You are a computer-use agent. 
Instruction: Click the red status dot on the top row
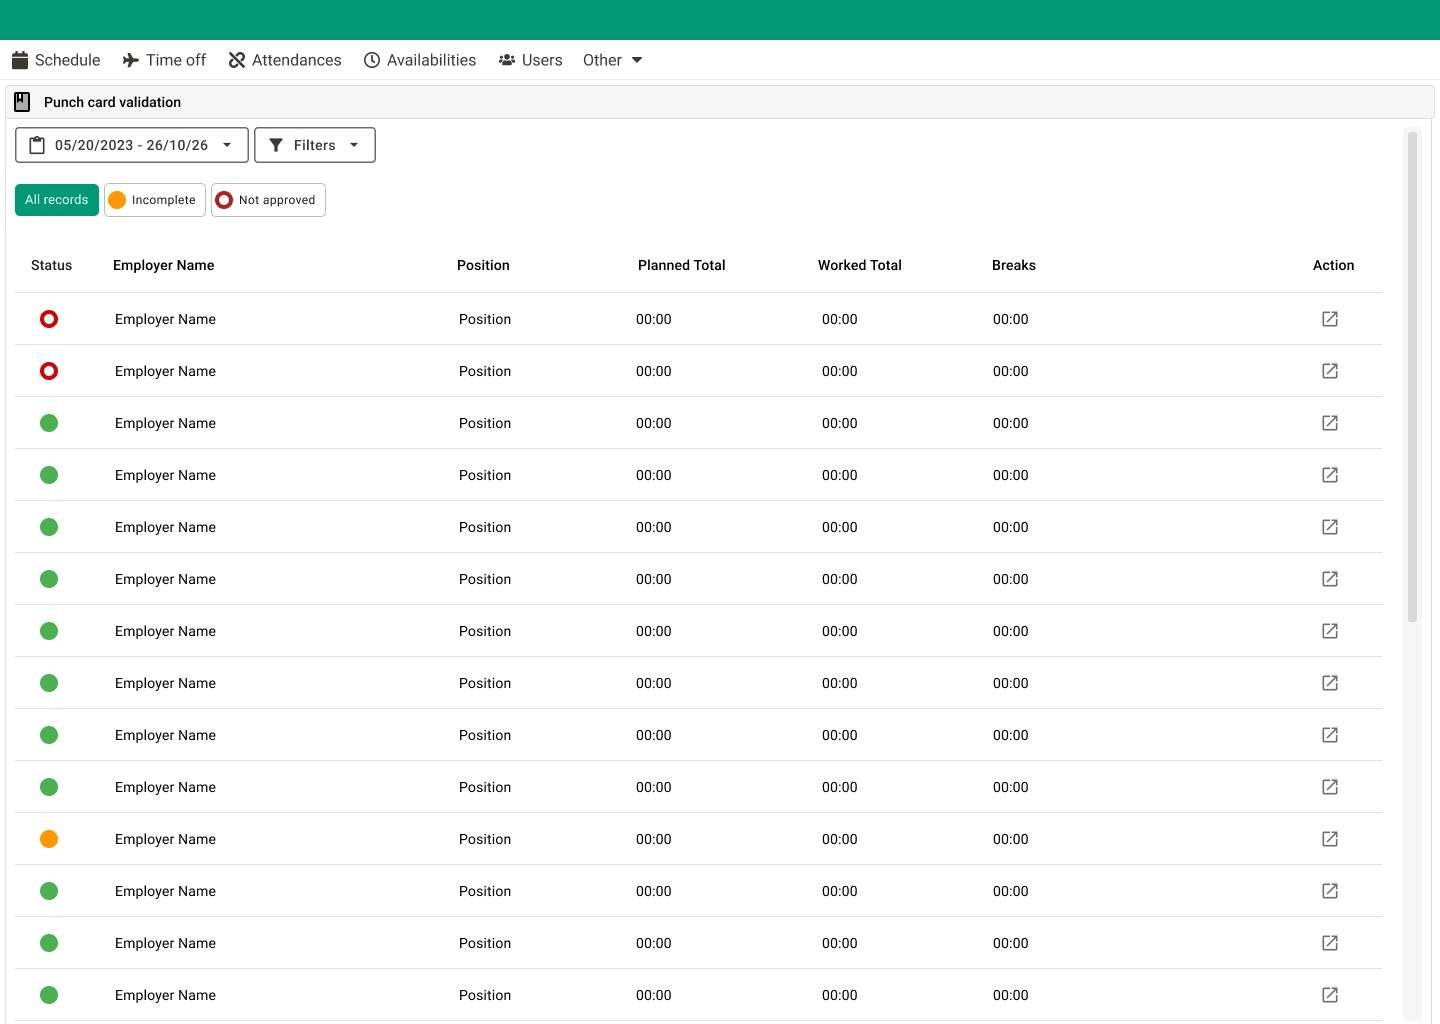(x=49, y=319)
